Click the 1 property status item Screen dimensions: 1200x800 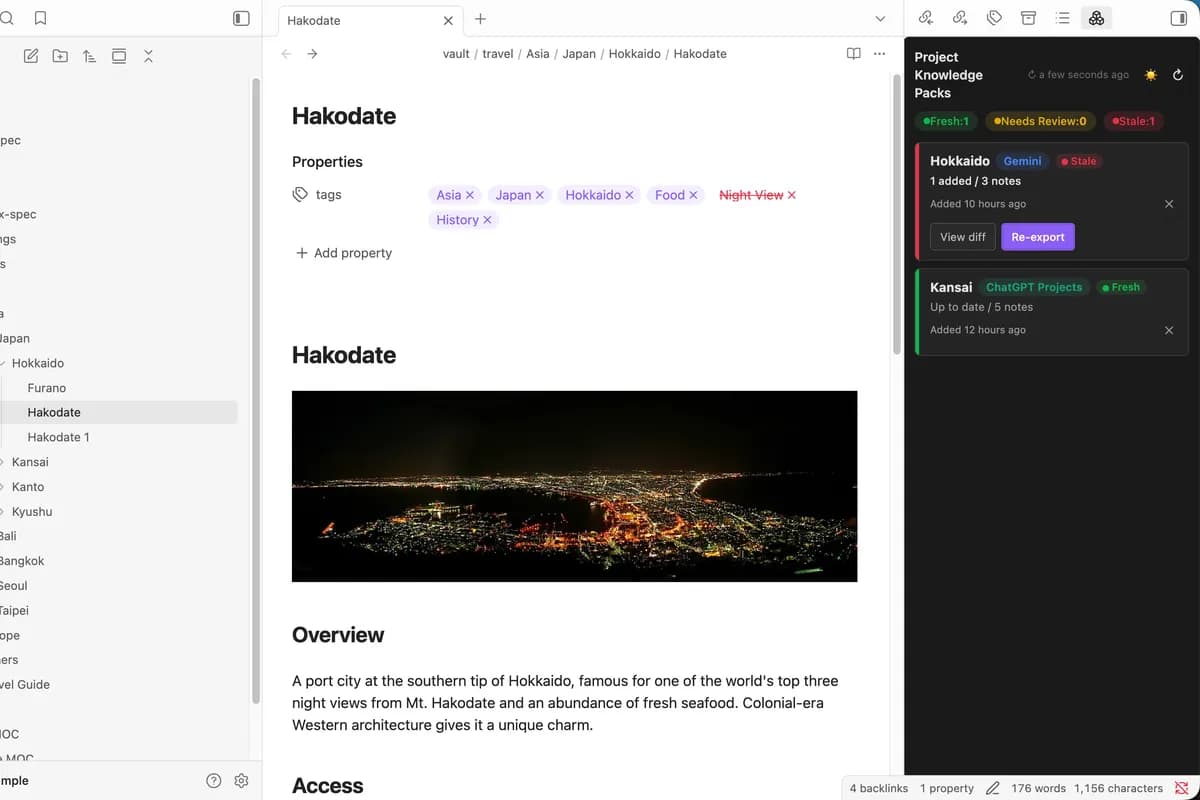947,788
